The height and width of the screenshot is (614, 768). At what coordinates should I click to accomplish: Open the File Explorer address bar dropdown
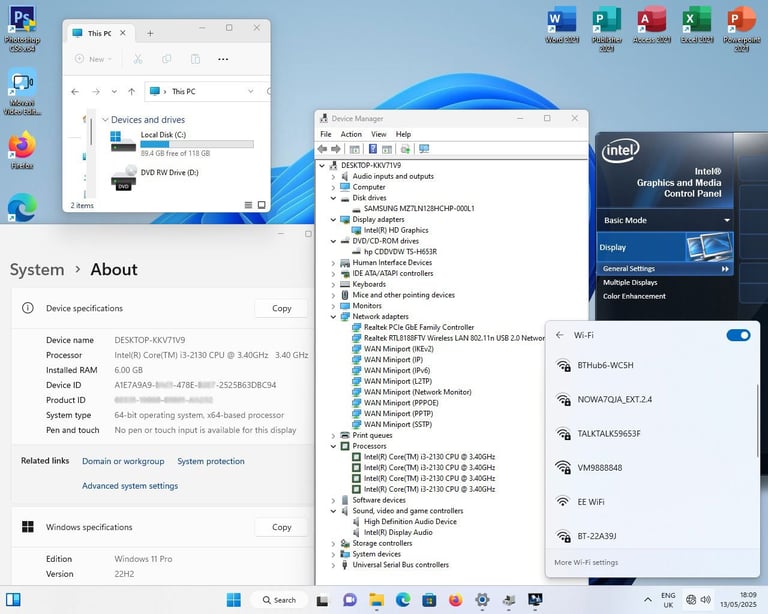tap(251, 92)
